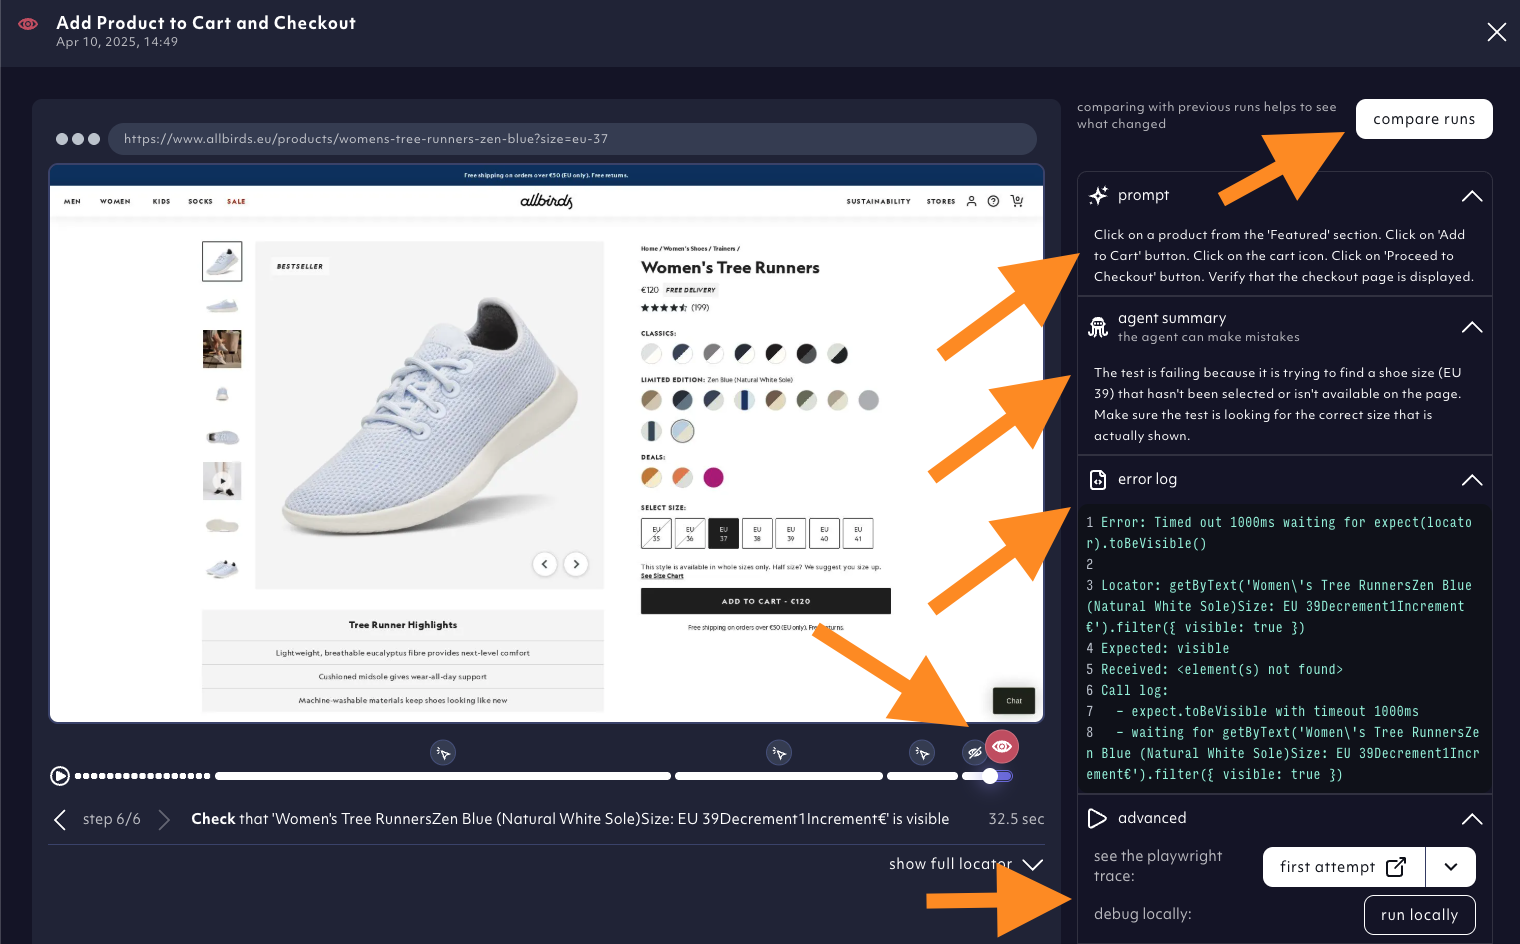Select size EU 39 in the preview
Viewport: 1520px width, 944px height.
[x=791, y=533]
